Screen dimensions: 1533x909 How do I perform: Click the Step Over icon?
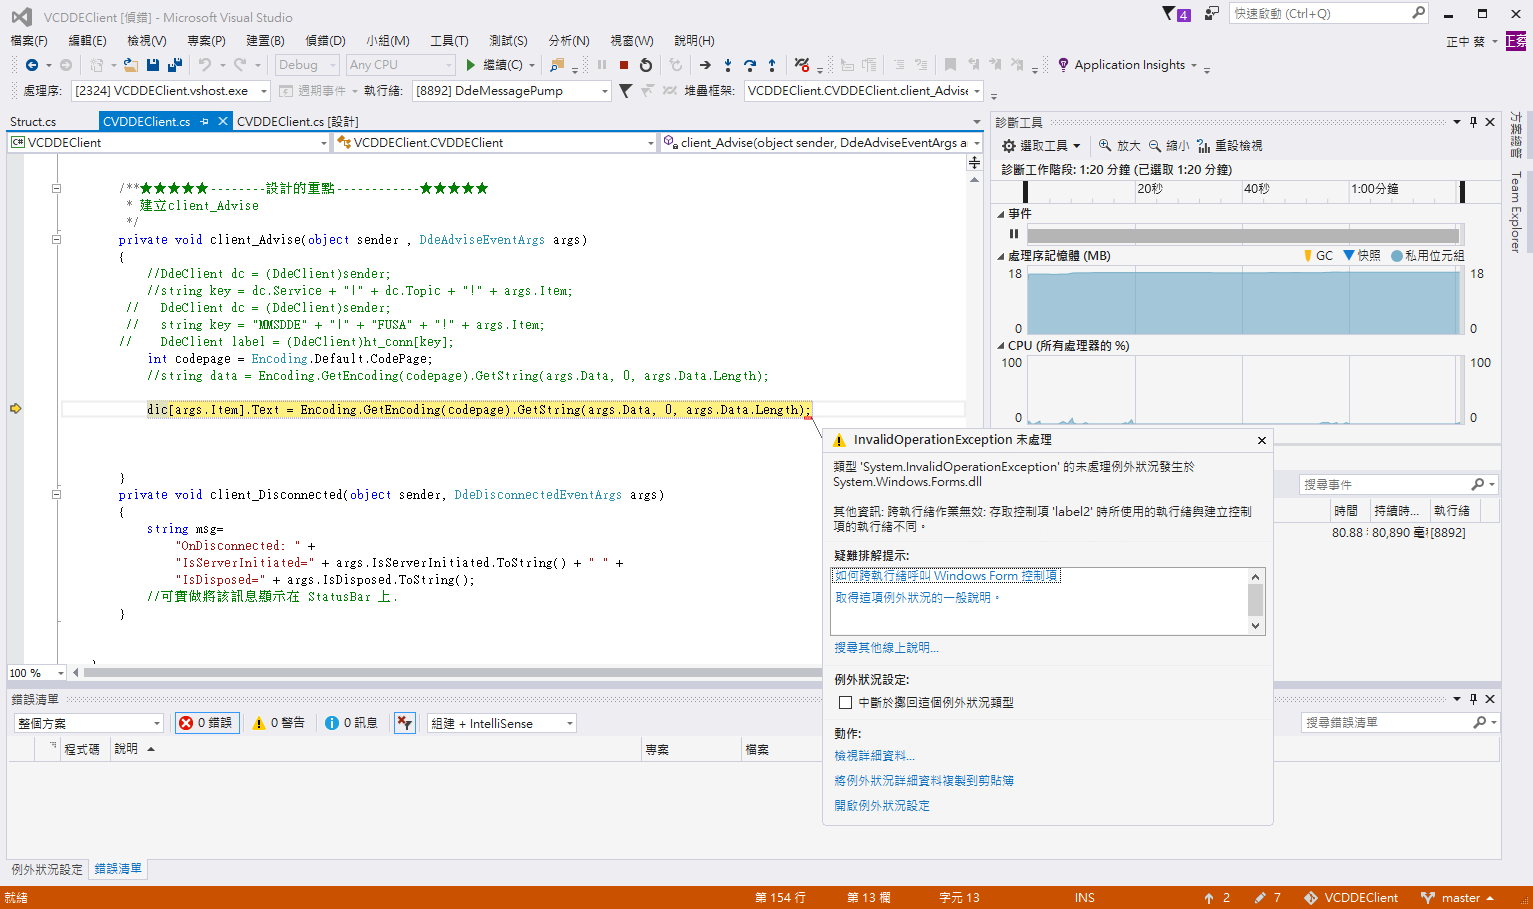pyautogui.click(x=750, y=65)
